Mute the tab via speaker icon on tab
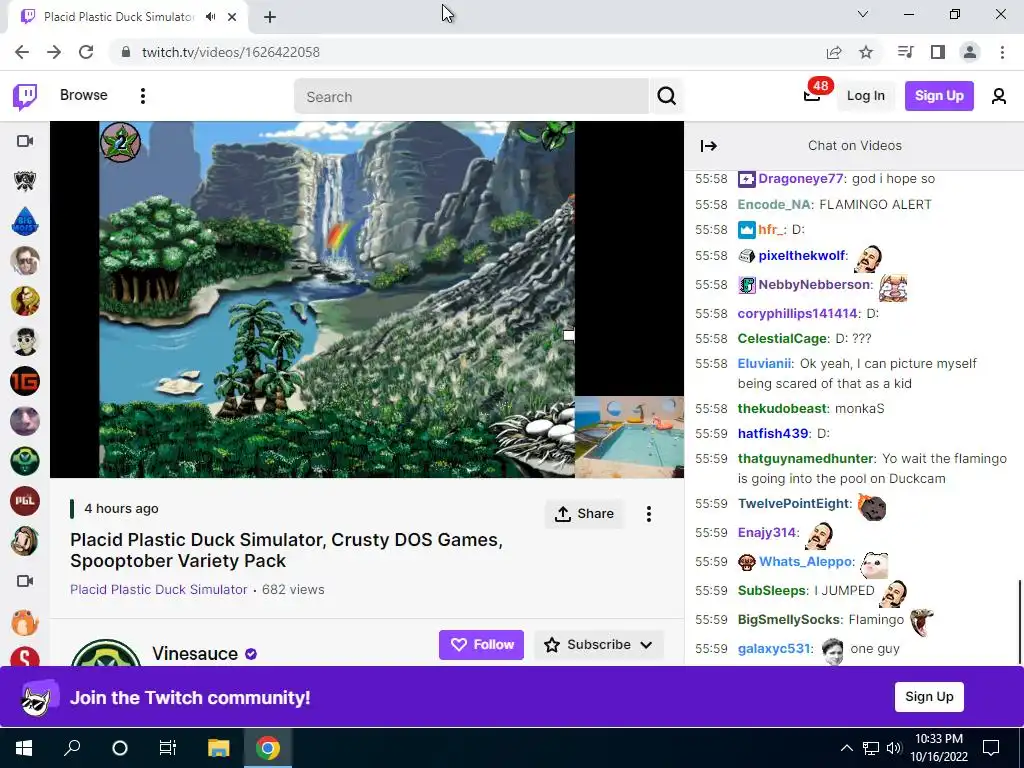The image size is (1024, 768). coord(210,17)
